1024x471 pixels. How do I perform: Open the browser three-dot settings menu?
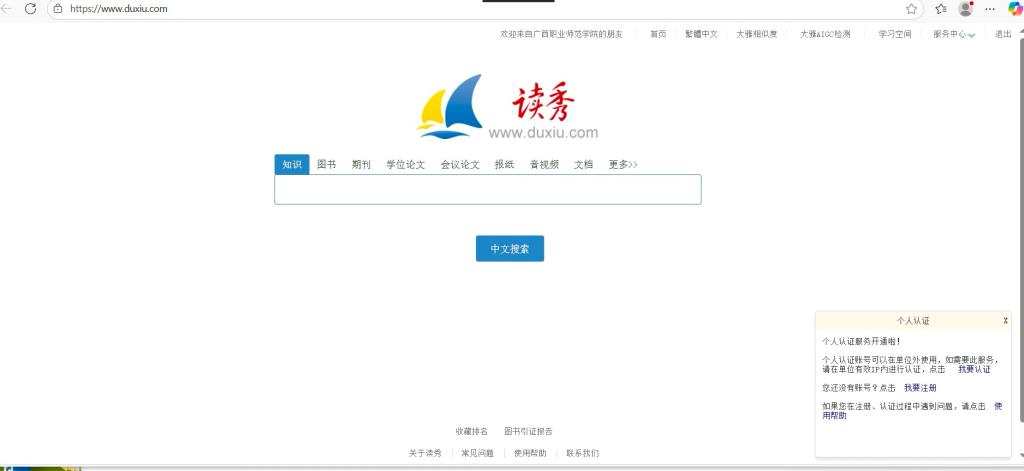pyautogui.click(x=991, y=8)
